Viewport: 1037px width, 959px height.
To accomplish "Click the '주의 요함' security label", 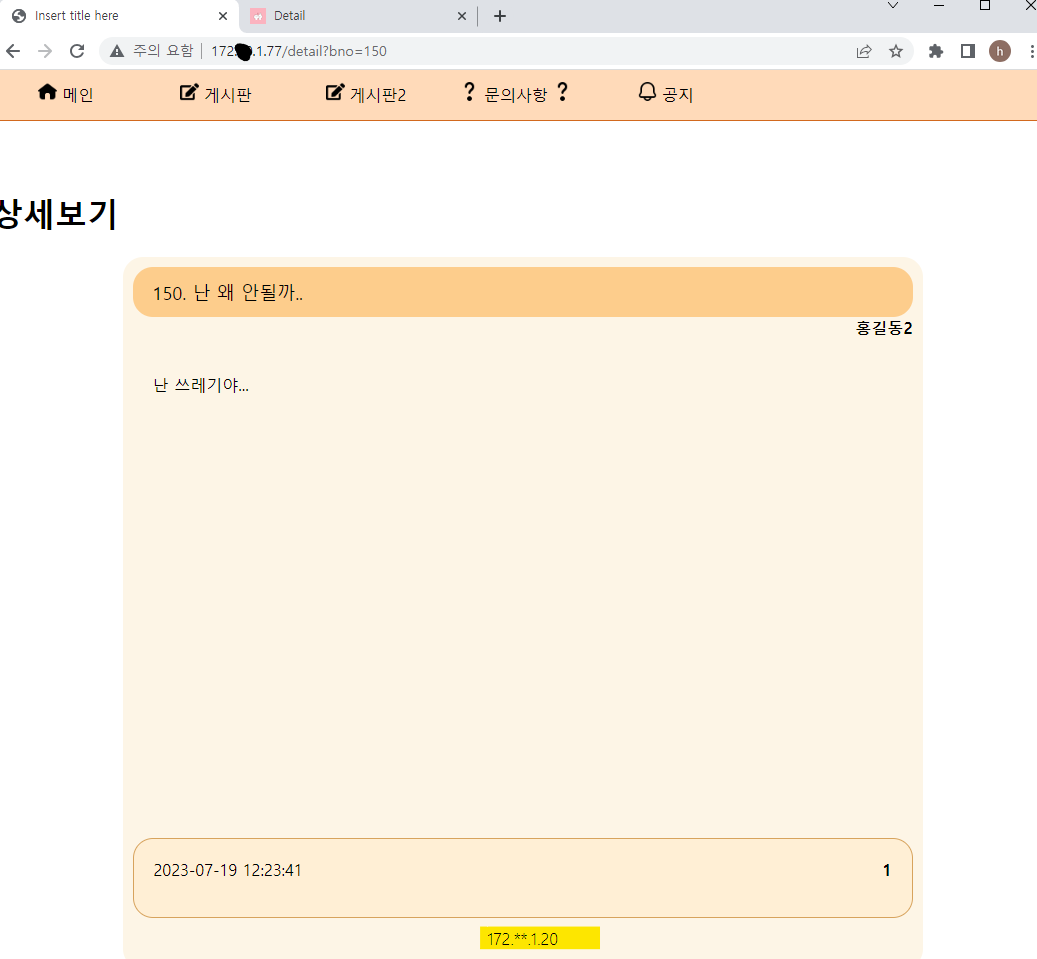I will 163,51.
